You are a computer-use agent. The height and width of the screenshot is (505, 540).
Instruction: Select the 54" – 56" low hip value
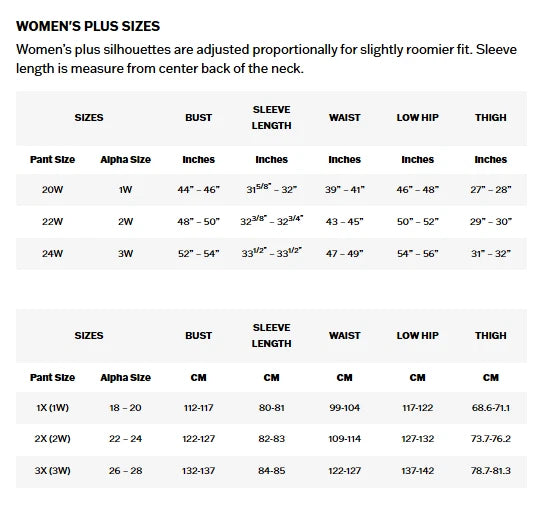click(x=417, y=254)
